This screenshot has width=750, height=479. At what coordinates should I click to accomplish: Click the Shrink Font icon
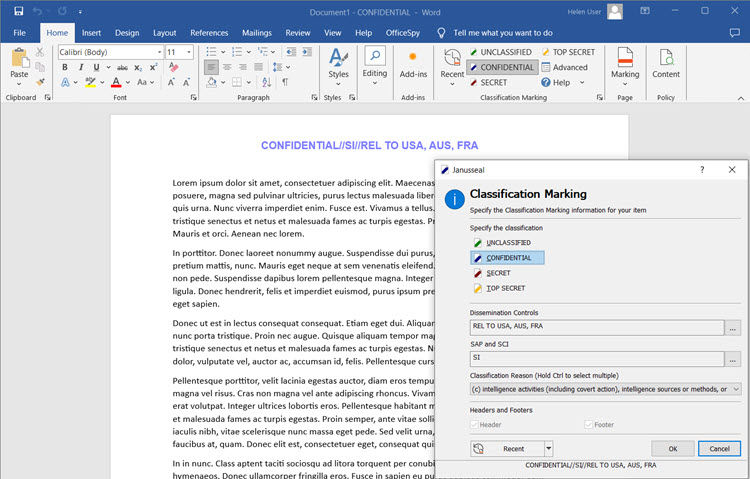(x=187, y=82)
